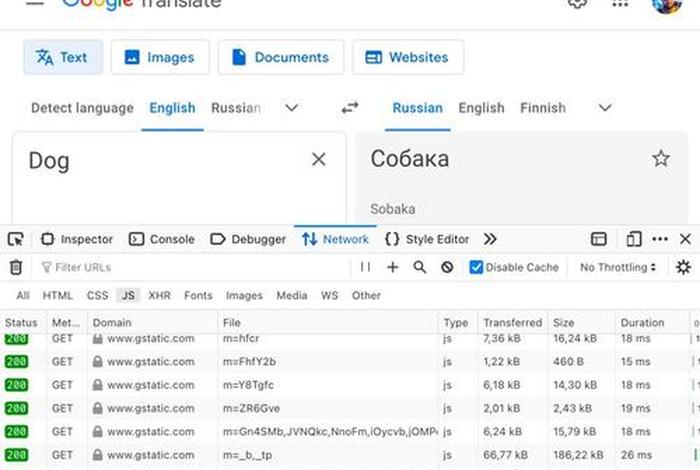Open the No Throttling dropdown
Screen dimensions: 700x470
[618, 267]
